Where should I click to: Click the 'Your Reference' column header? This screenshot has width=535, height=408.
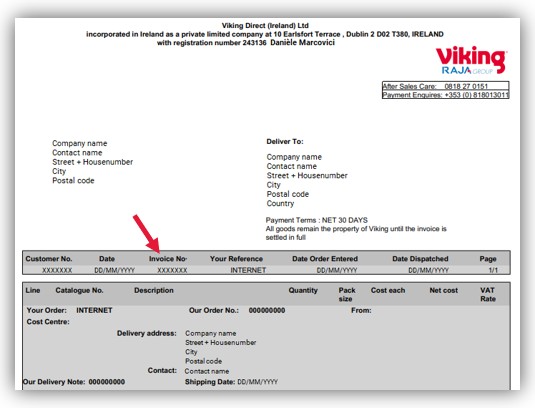pos(236,259)
